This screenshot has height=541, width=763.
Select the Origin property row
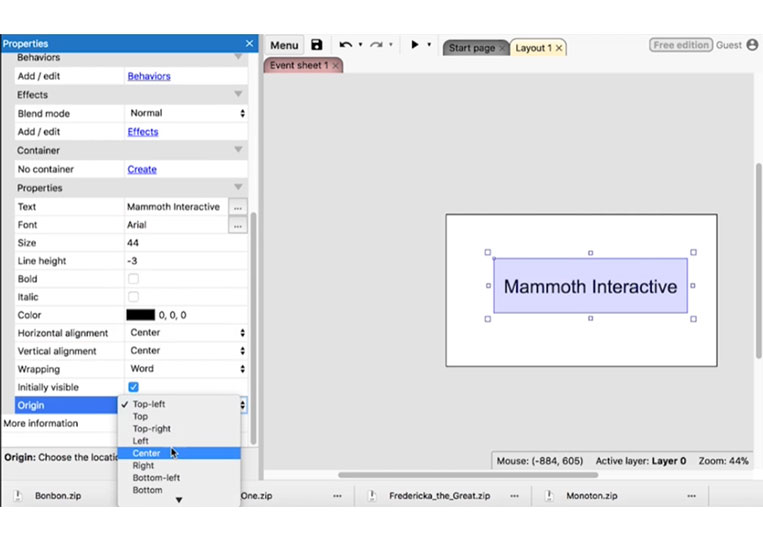click(x=66, y=405)
